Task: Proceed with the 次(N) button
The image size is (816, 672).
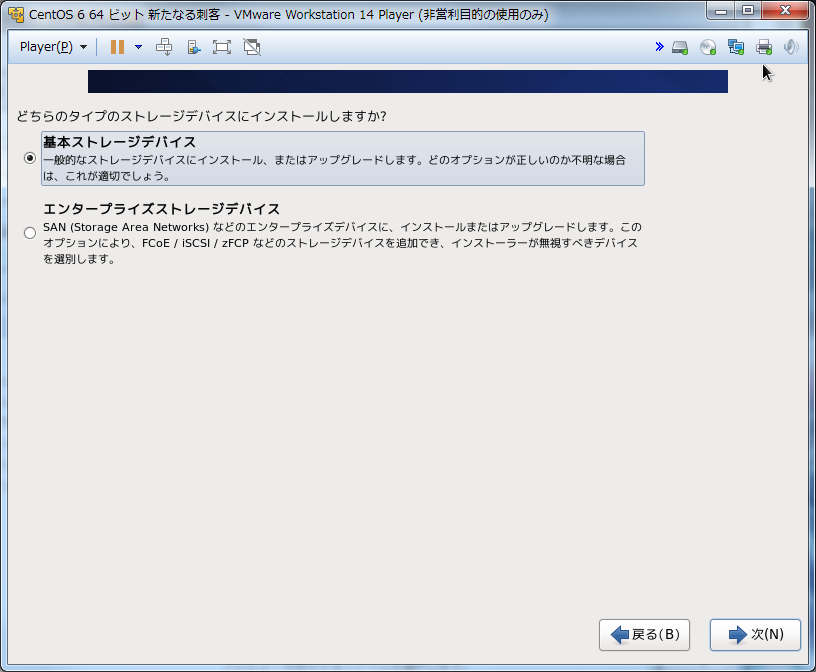Action: point(755,635)
